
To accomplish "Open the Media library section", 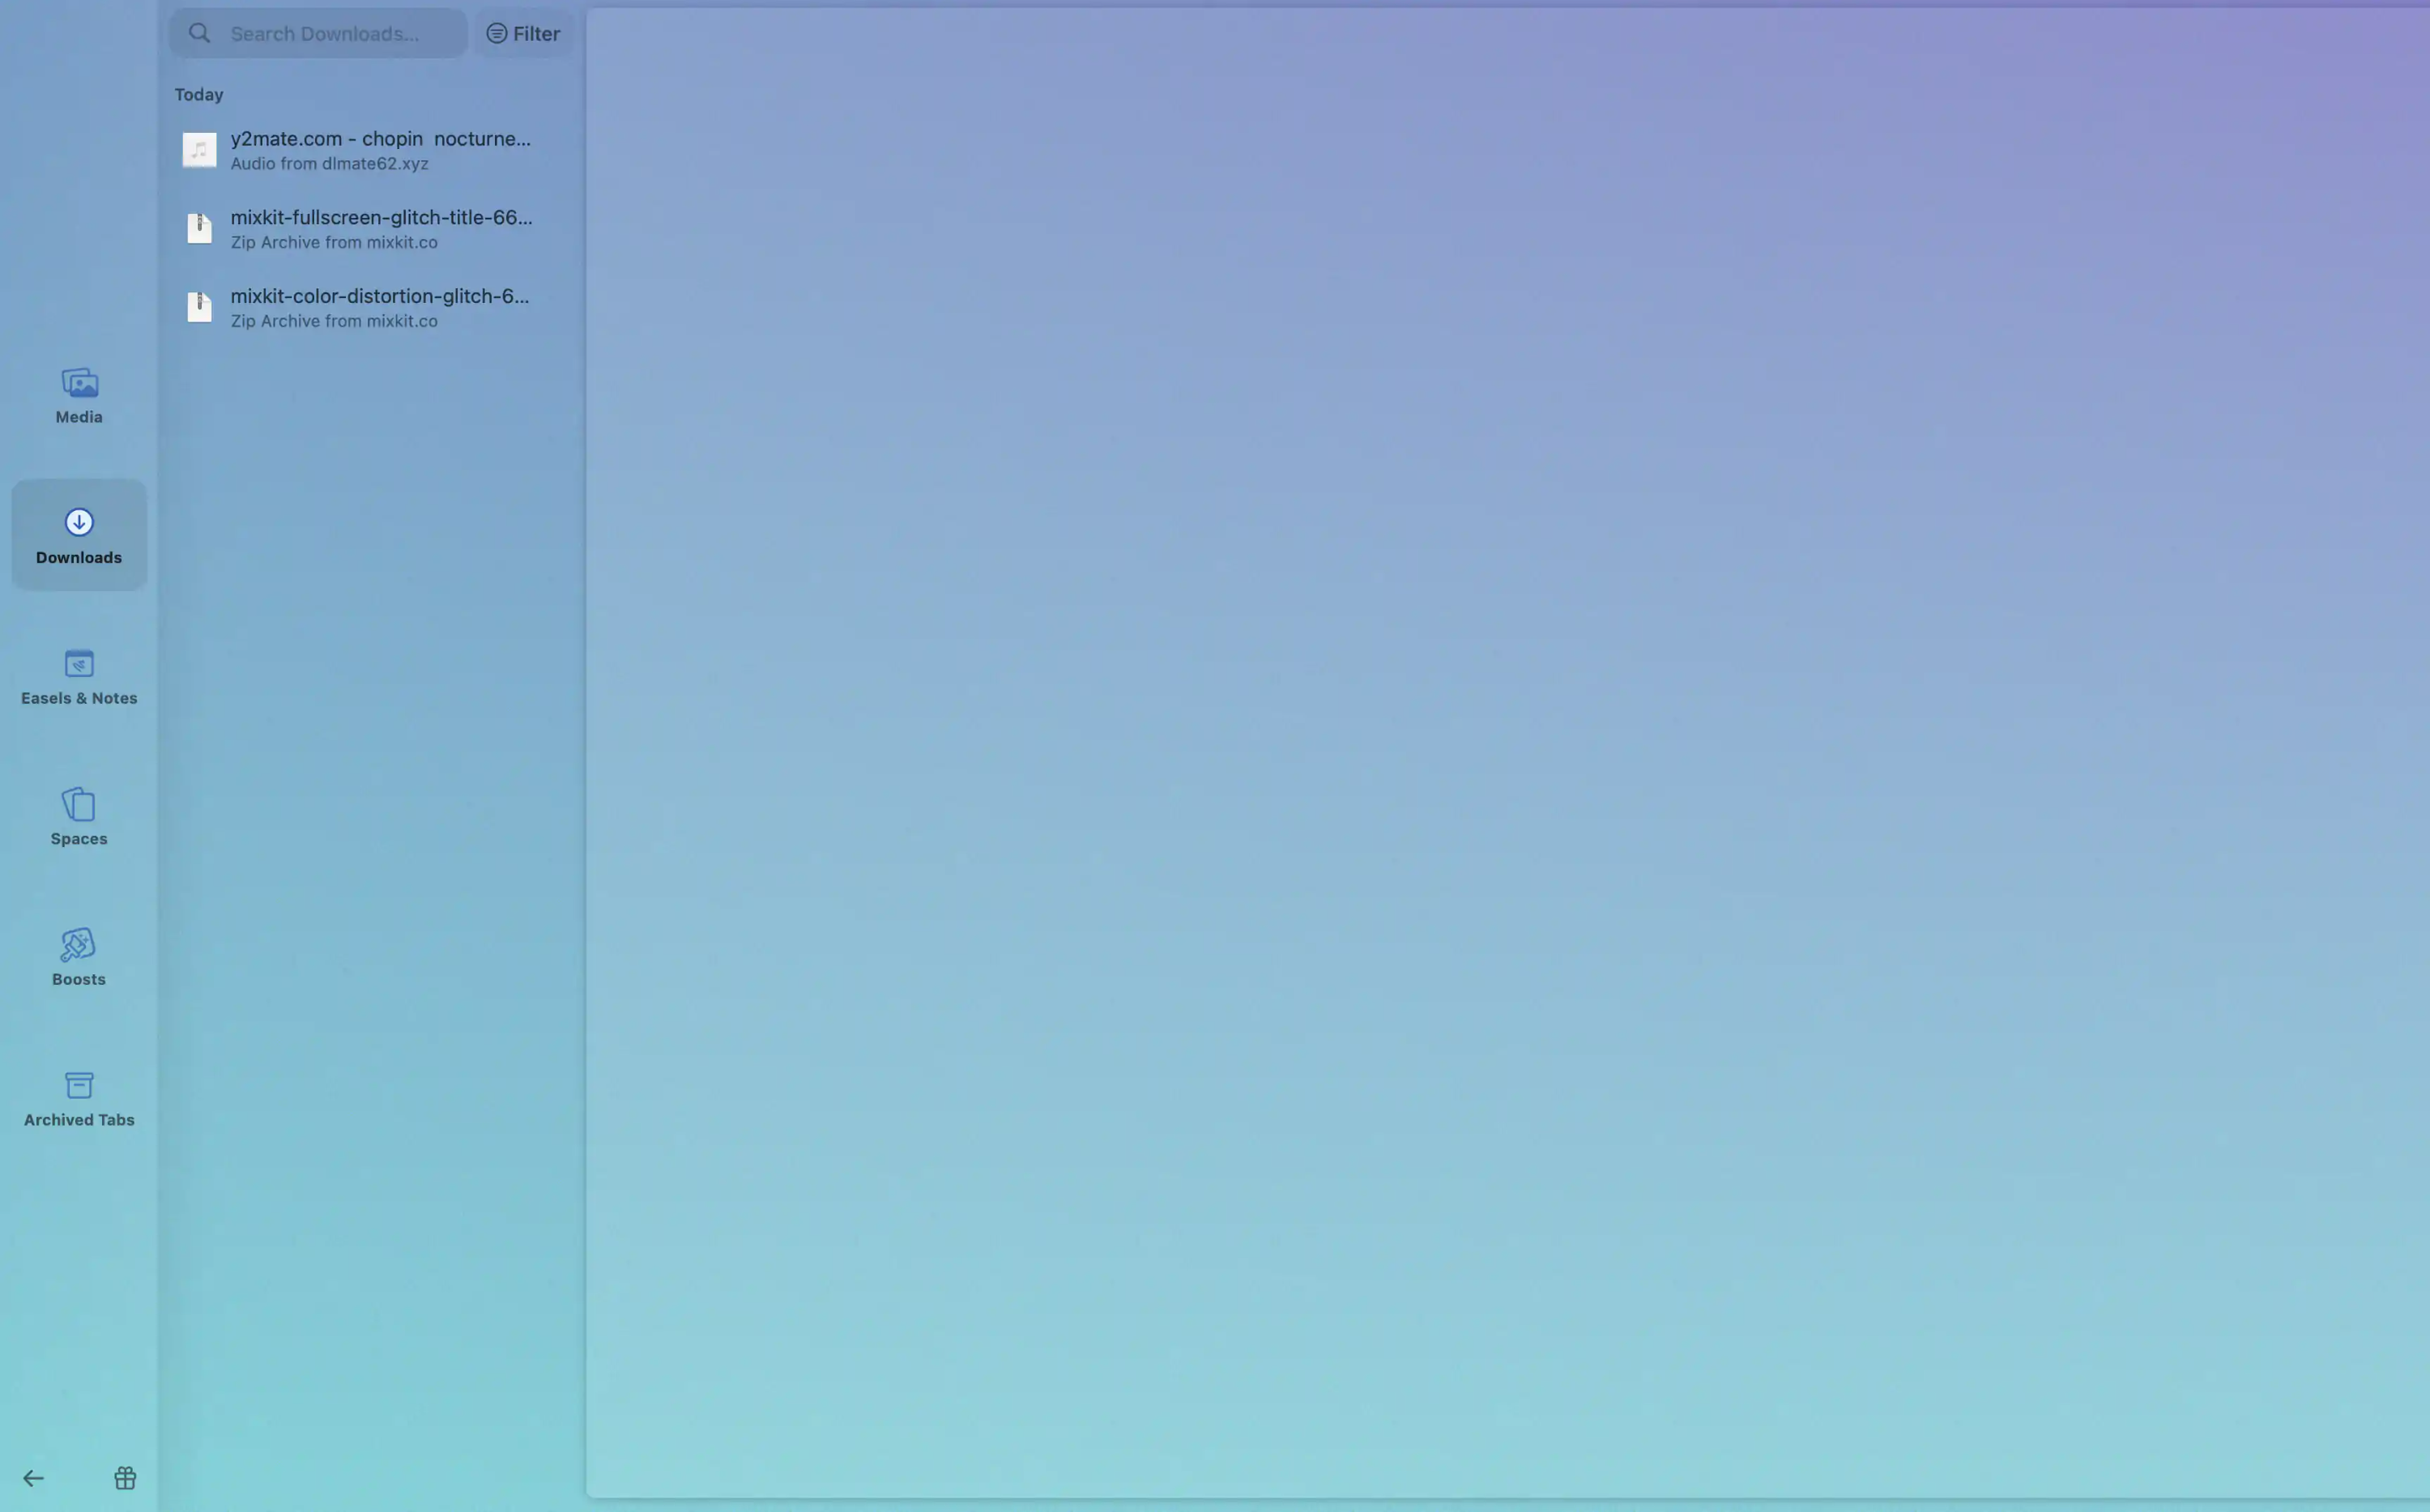I will [79, 395].
